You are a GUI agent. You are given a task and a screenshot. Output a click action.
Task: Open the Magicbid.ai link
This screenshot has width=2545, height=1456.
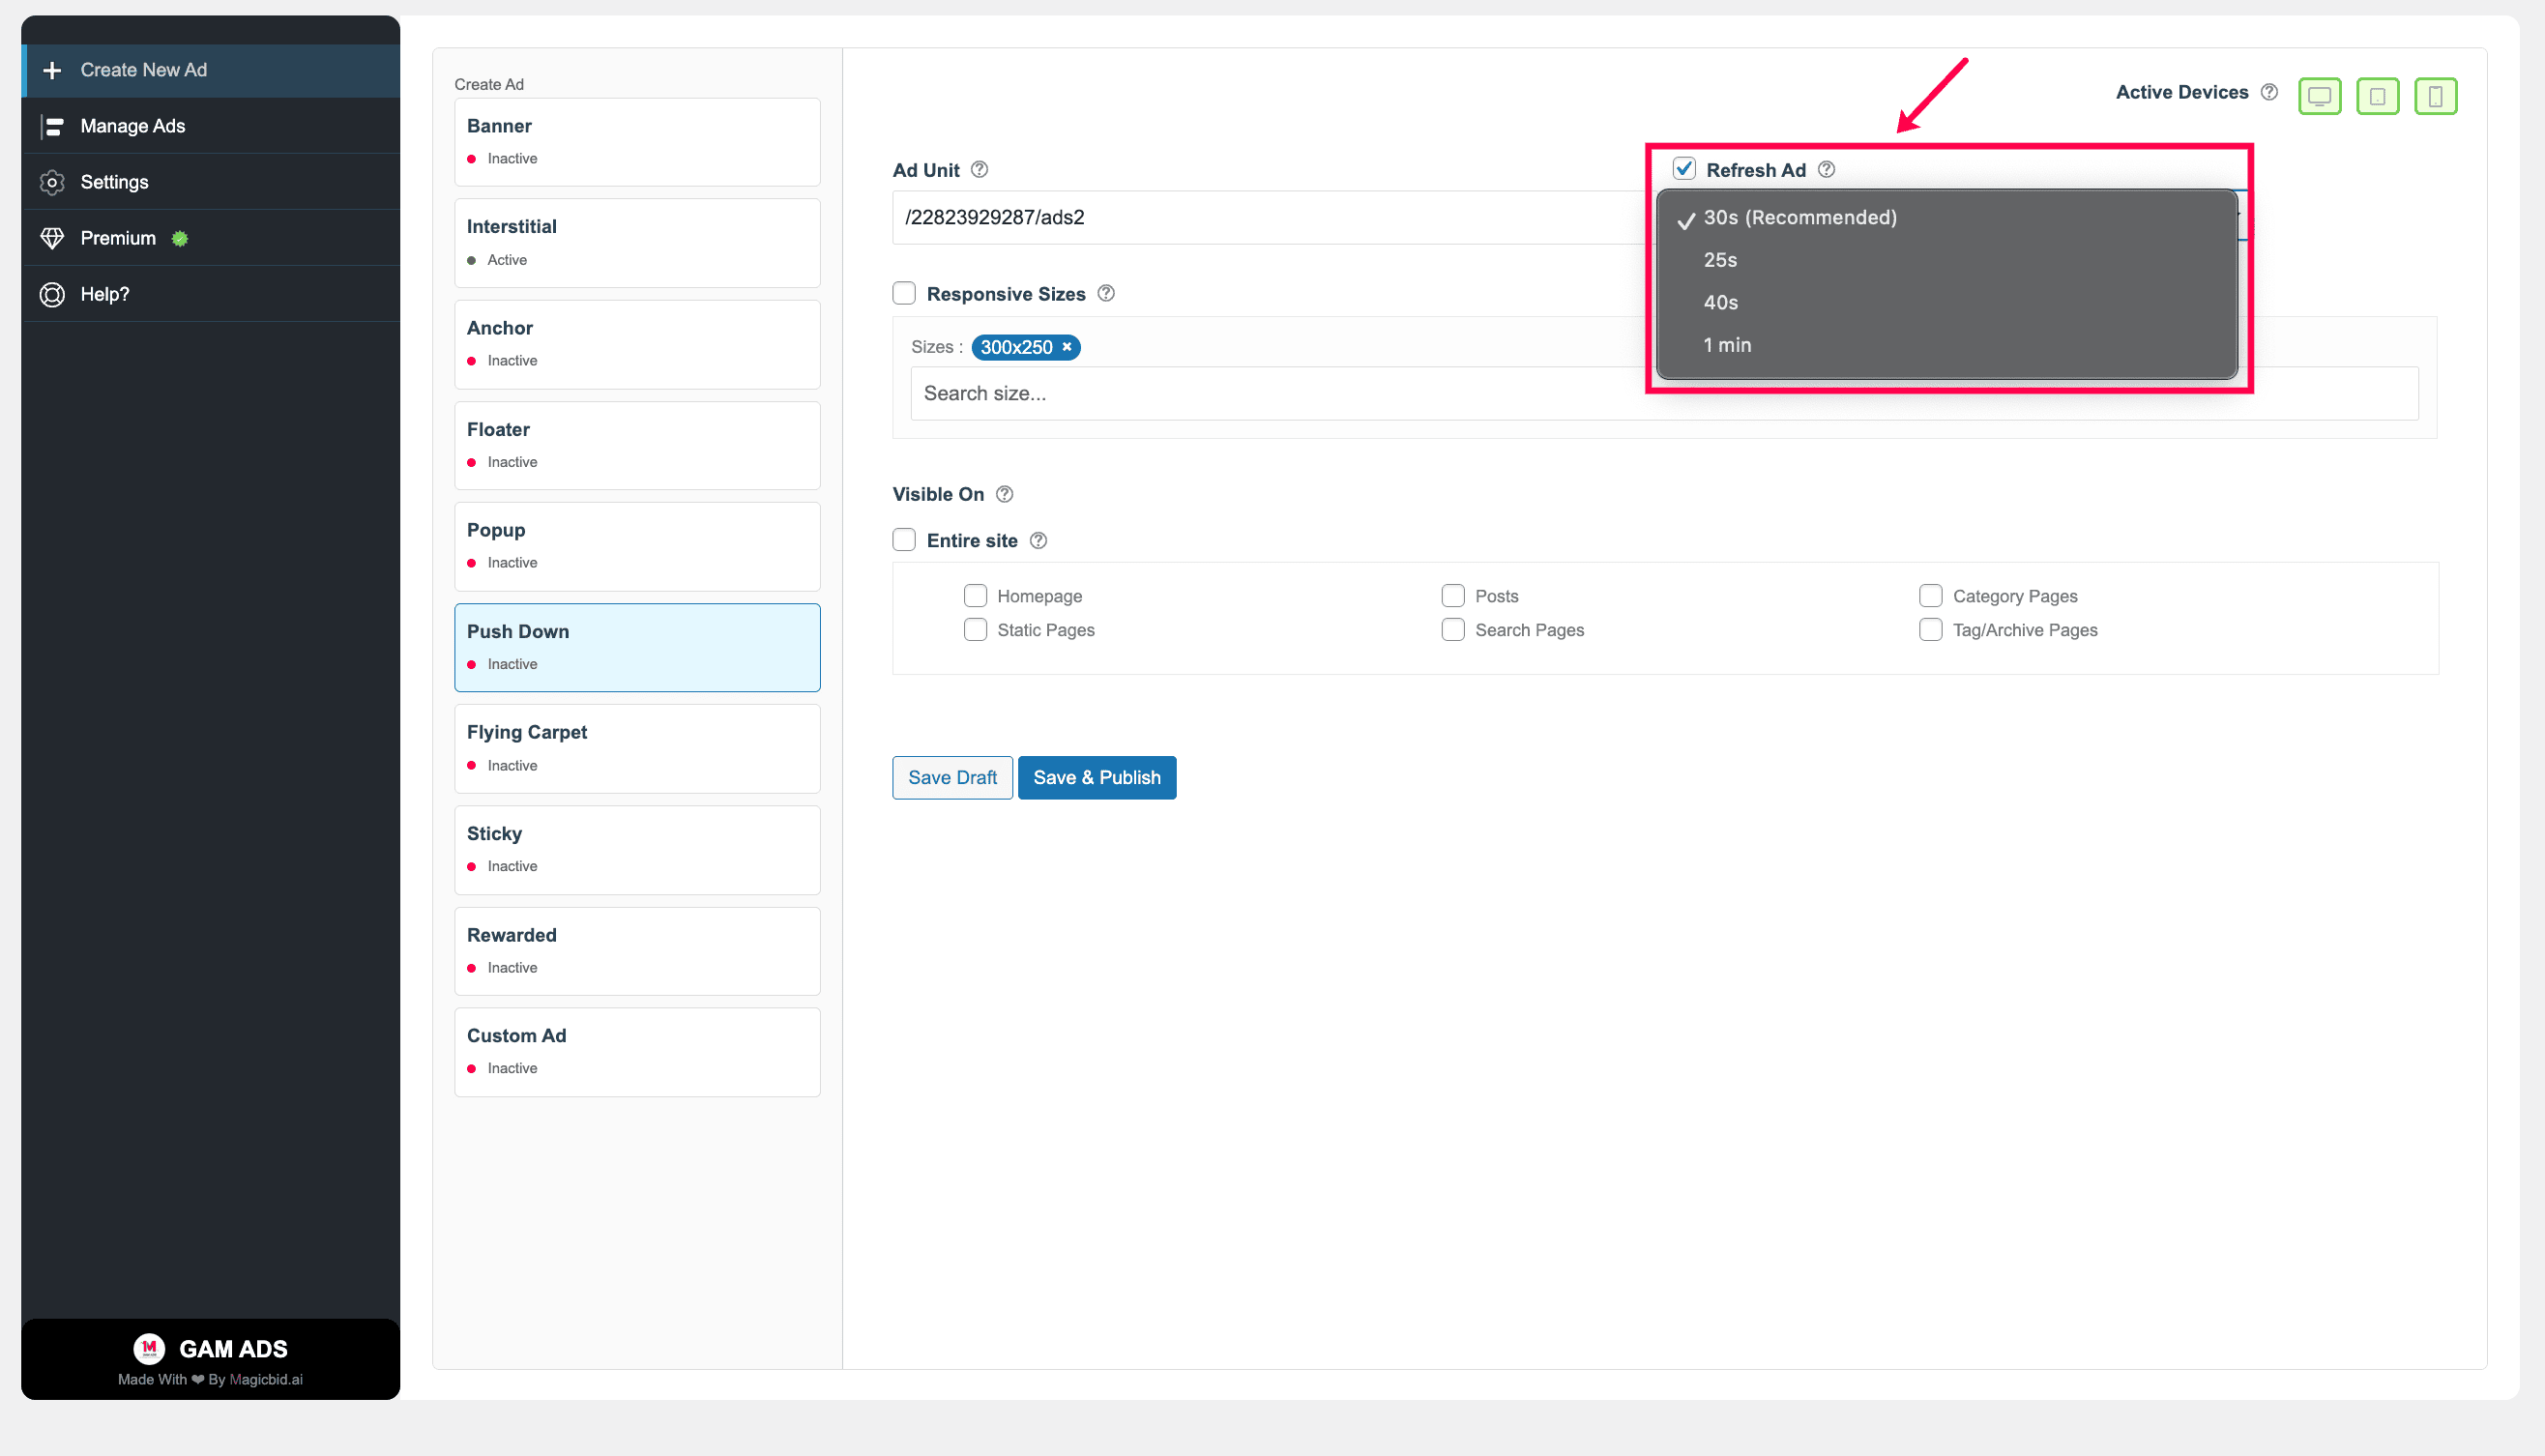coord(266,1380)
